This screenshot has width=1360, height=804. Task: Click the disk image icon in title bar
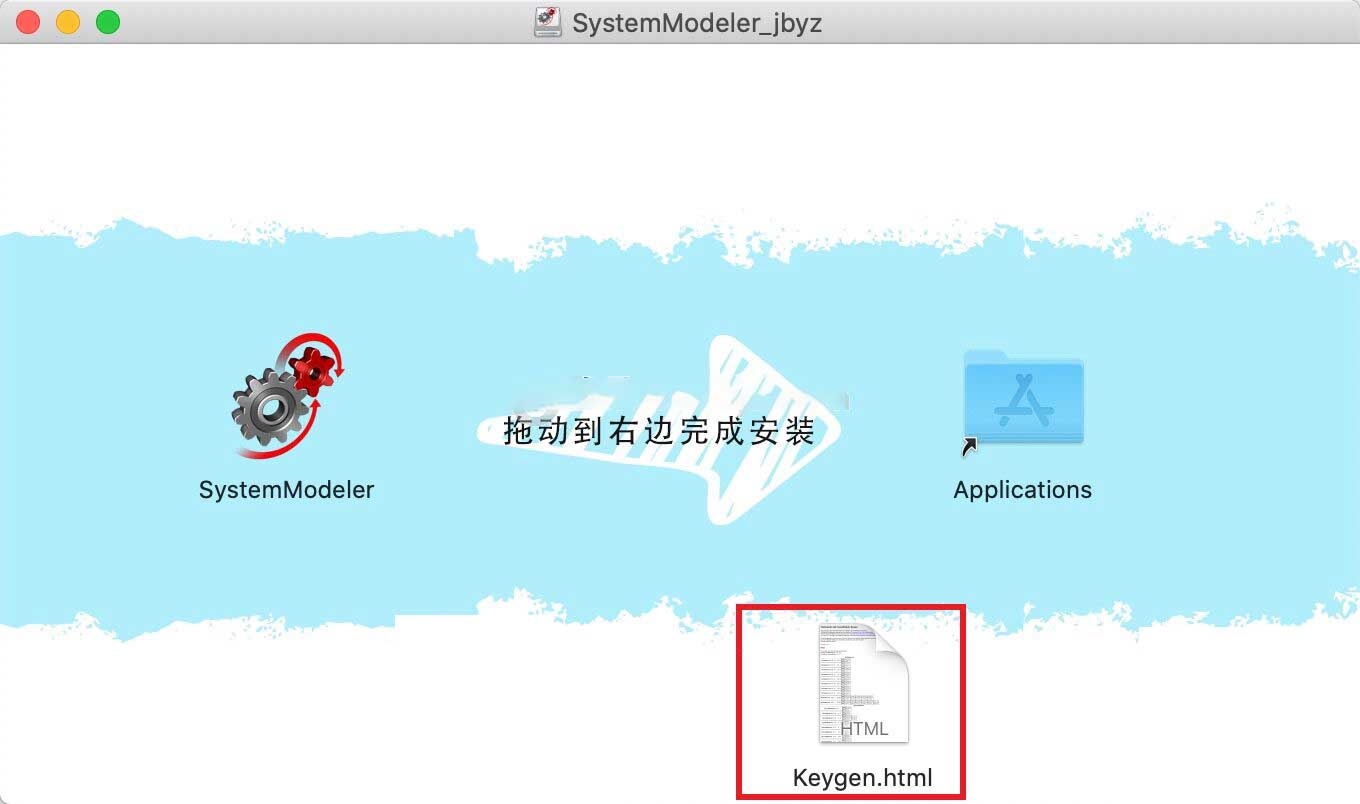pyautogui.click(x=548, y=22)
